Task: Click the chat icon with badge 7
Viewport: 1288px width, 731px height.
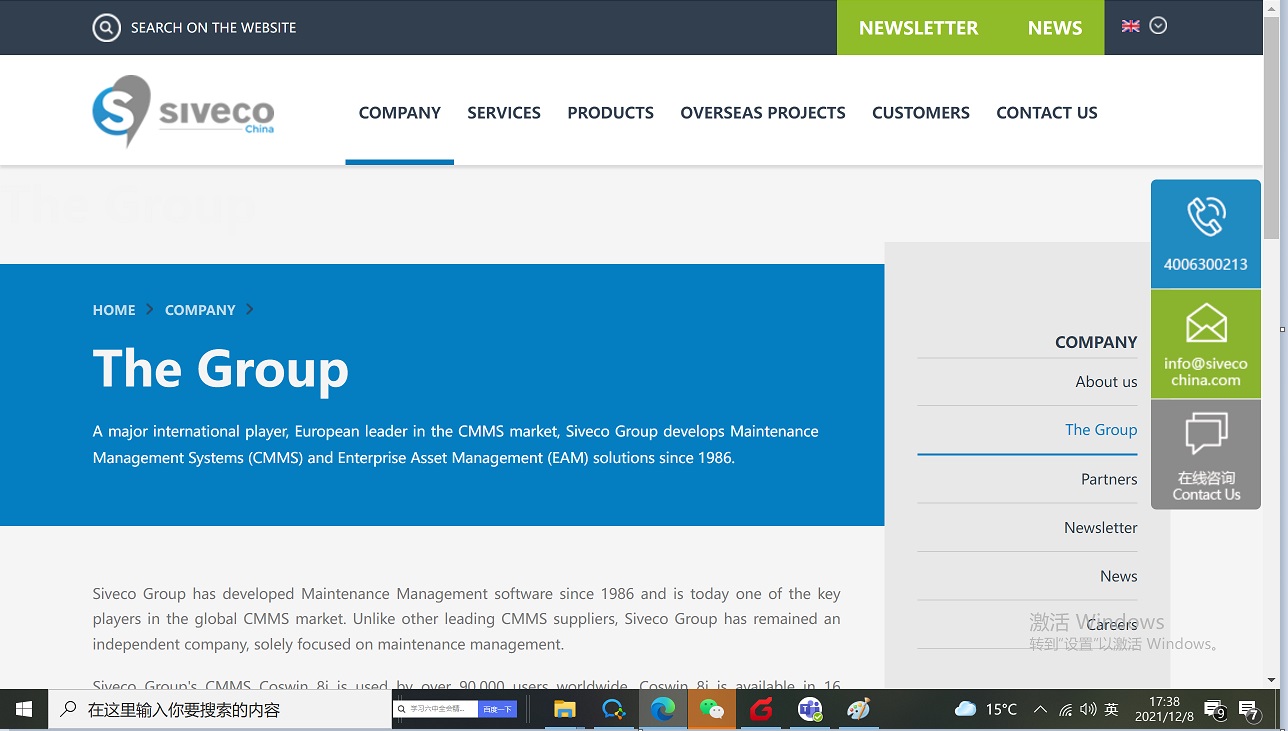Action: tap(1249, 710)
